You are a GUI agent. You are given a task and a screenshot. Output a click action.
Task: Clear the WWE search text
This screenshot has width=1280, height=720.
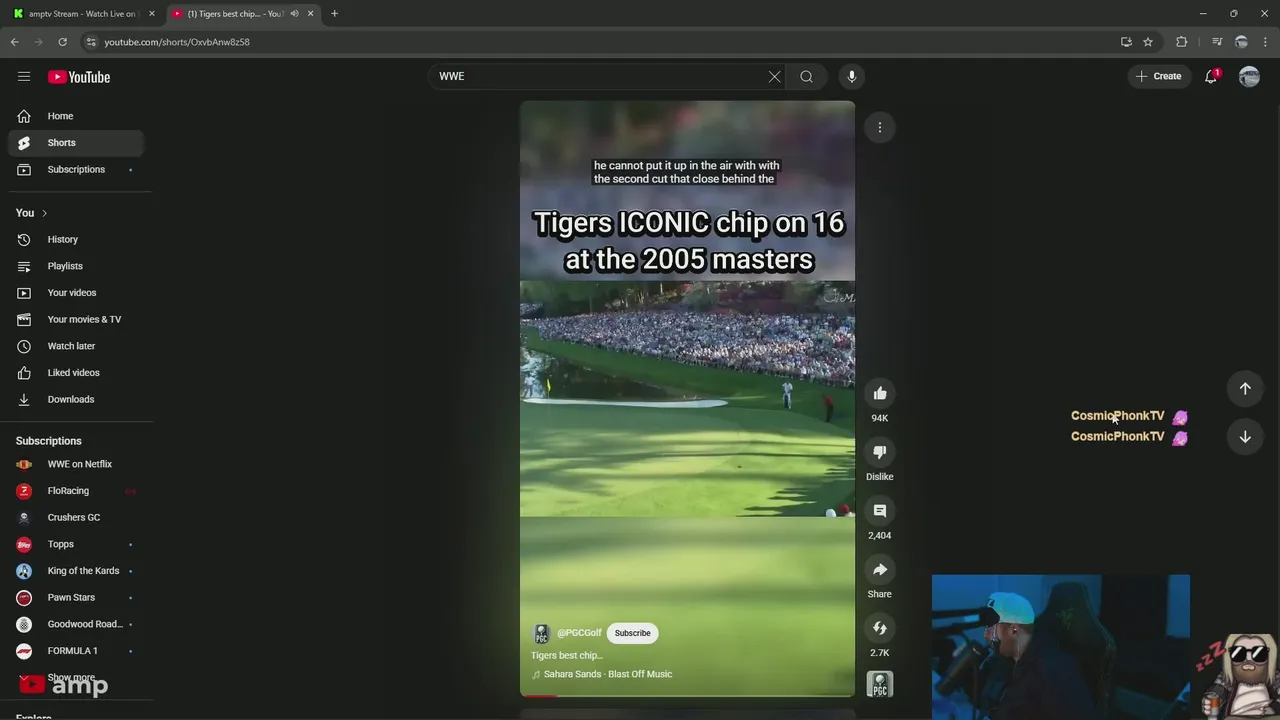(774, 76)
